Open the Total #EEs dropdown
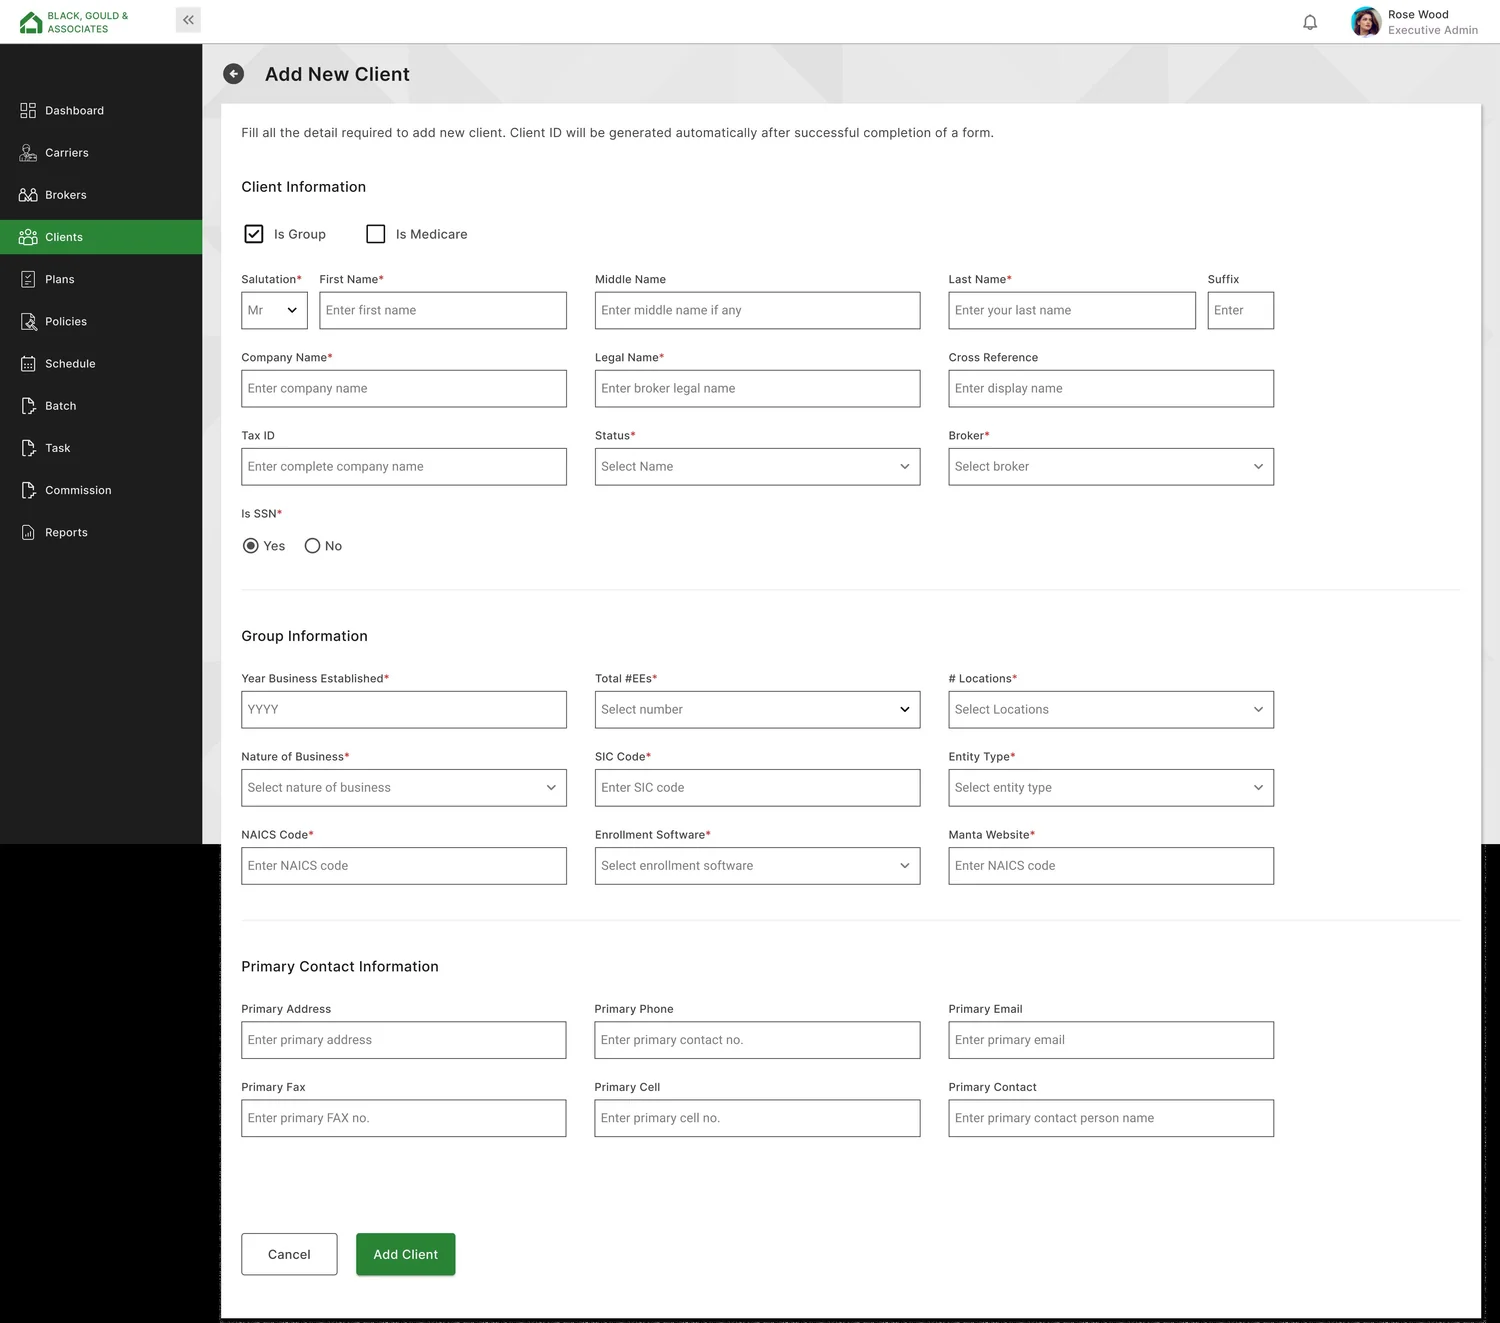 (x=757, y=710)
